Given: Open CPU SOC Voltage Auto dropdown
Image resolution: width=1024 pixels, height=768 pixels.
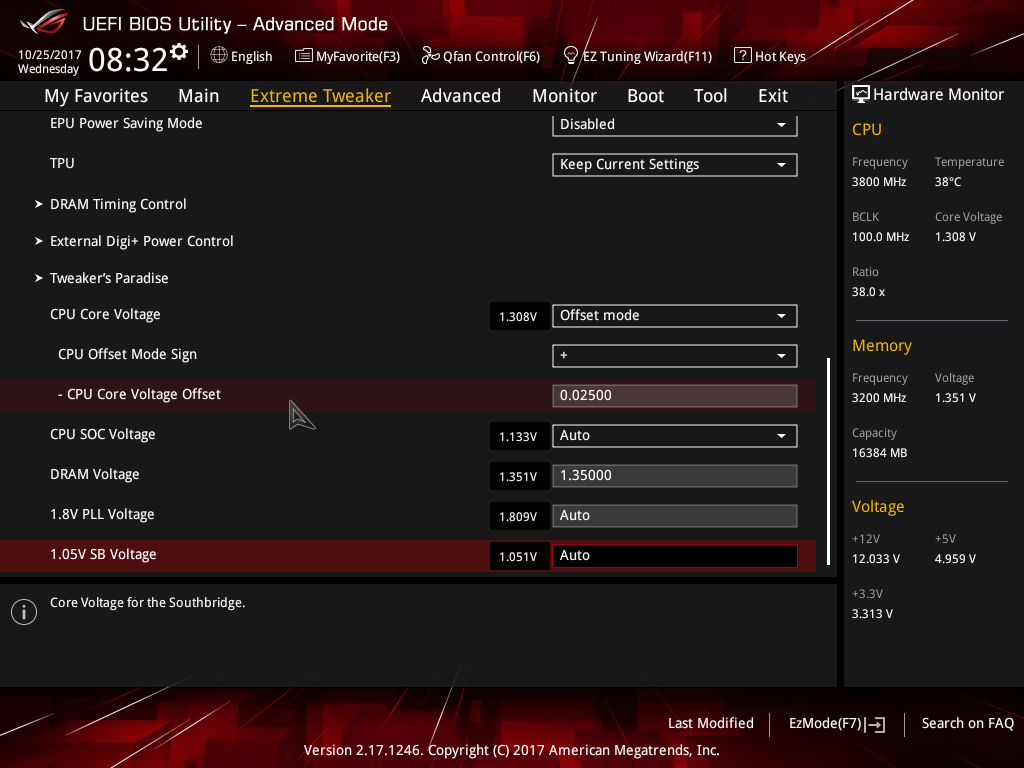Looking at the screenshot, I should [675, 436].
